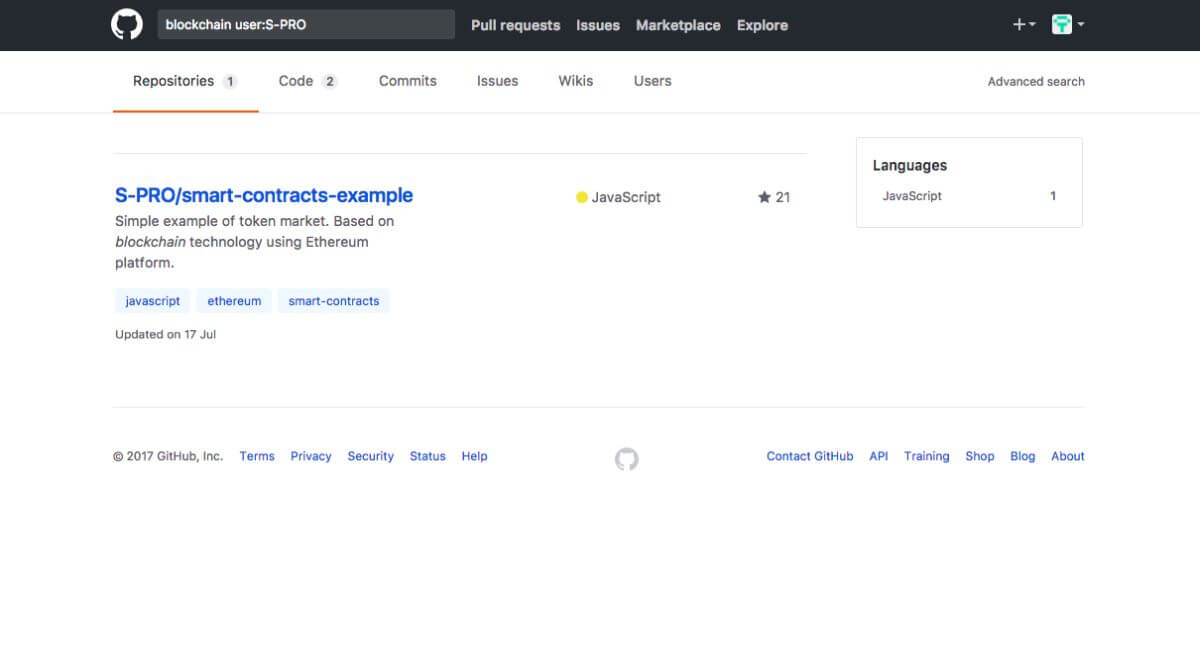Click the yellow JavaScript language dot

[x=581, y=197]
